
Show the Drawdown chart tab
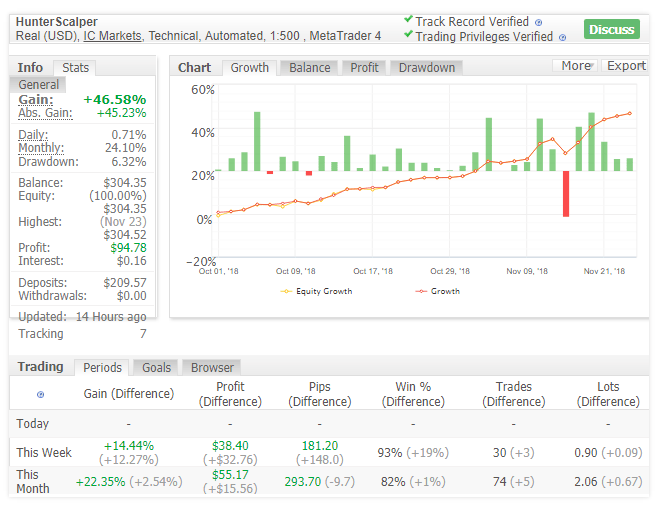point(426,68)
